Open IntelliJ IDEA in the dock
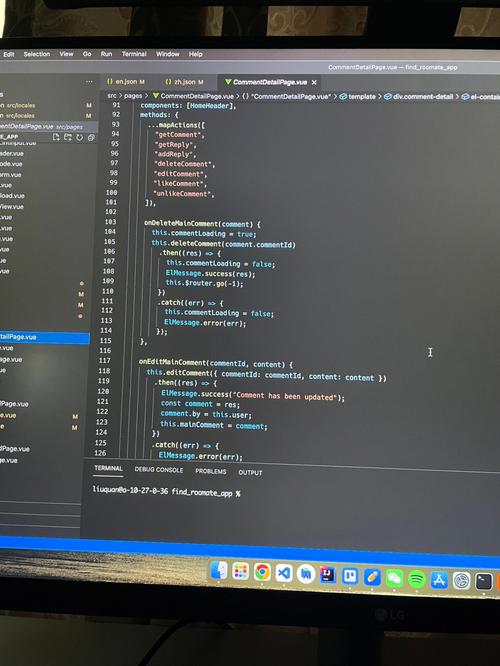 [328, 575]
